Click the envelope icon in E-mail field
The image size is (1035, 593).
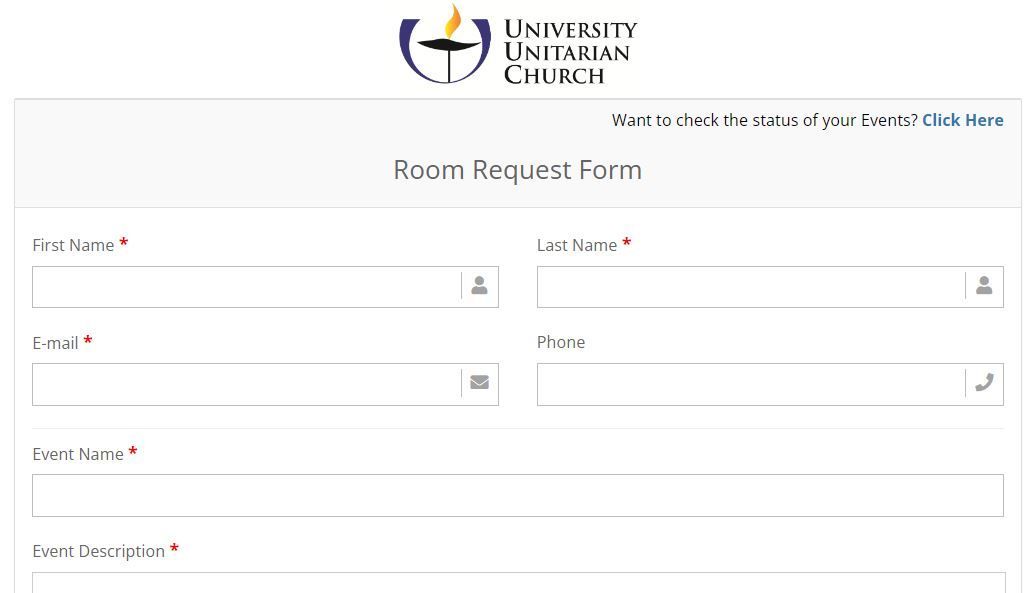point(479,382)
